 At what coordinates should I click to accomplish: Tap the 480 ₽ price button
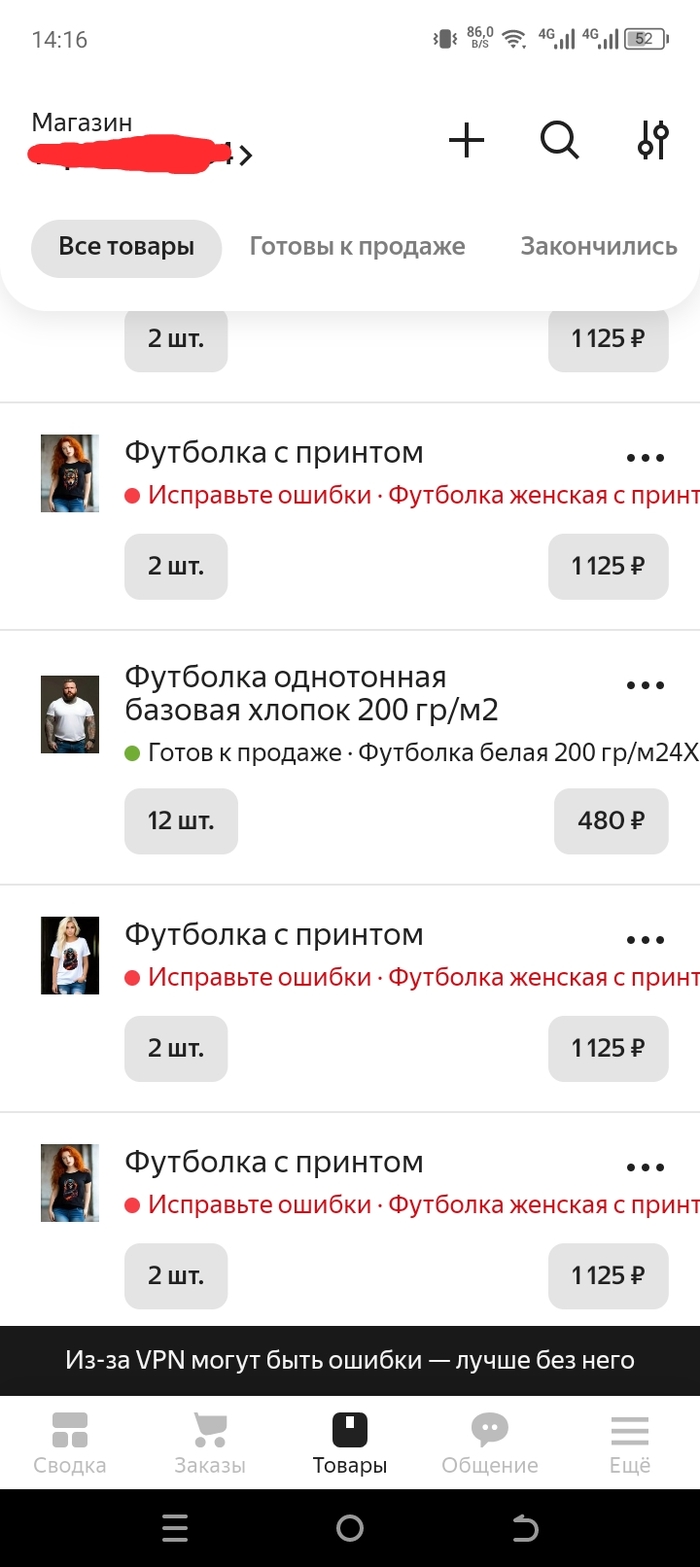tap(611, 821)
